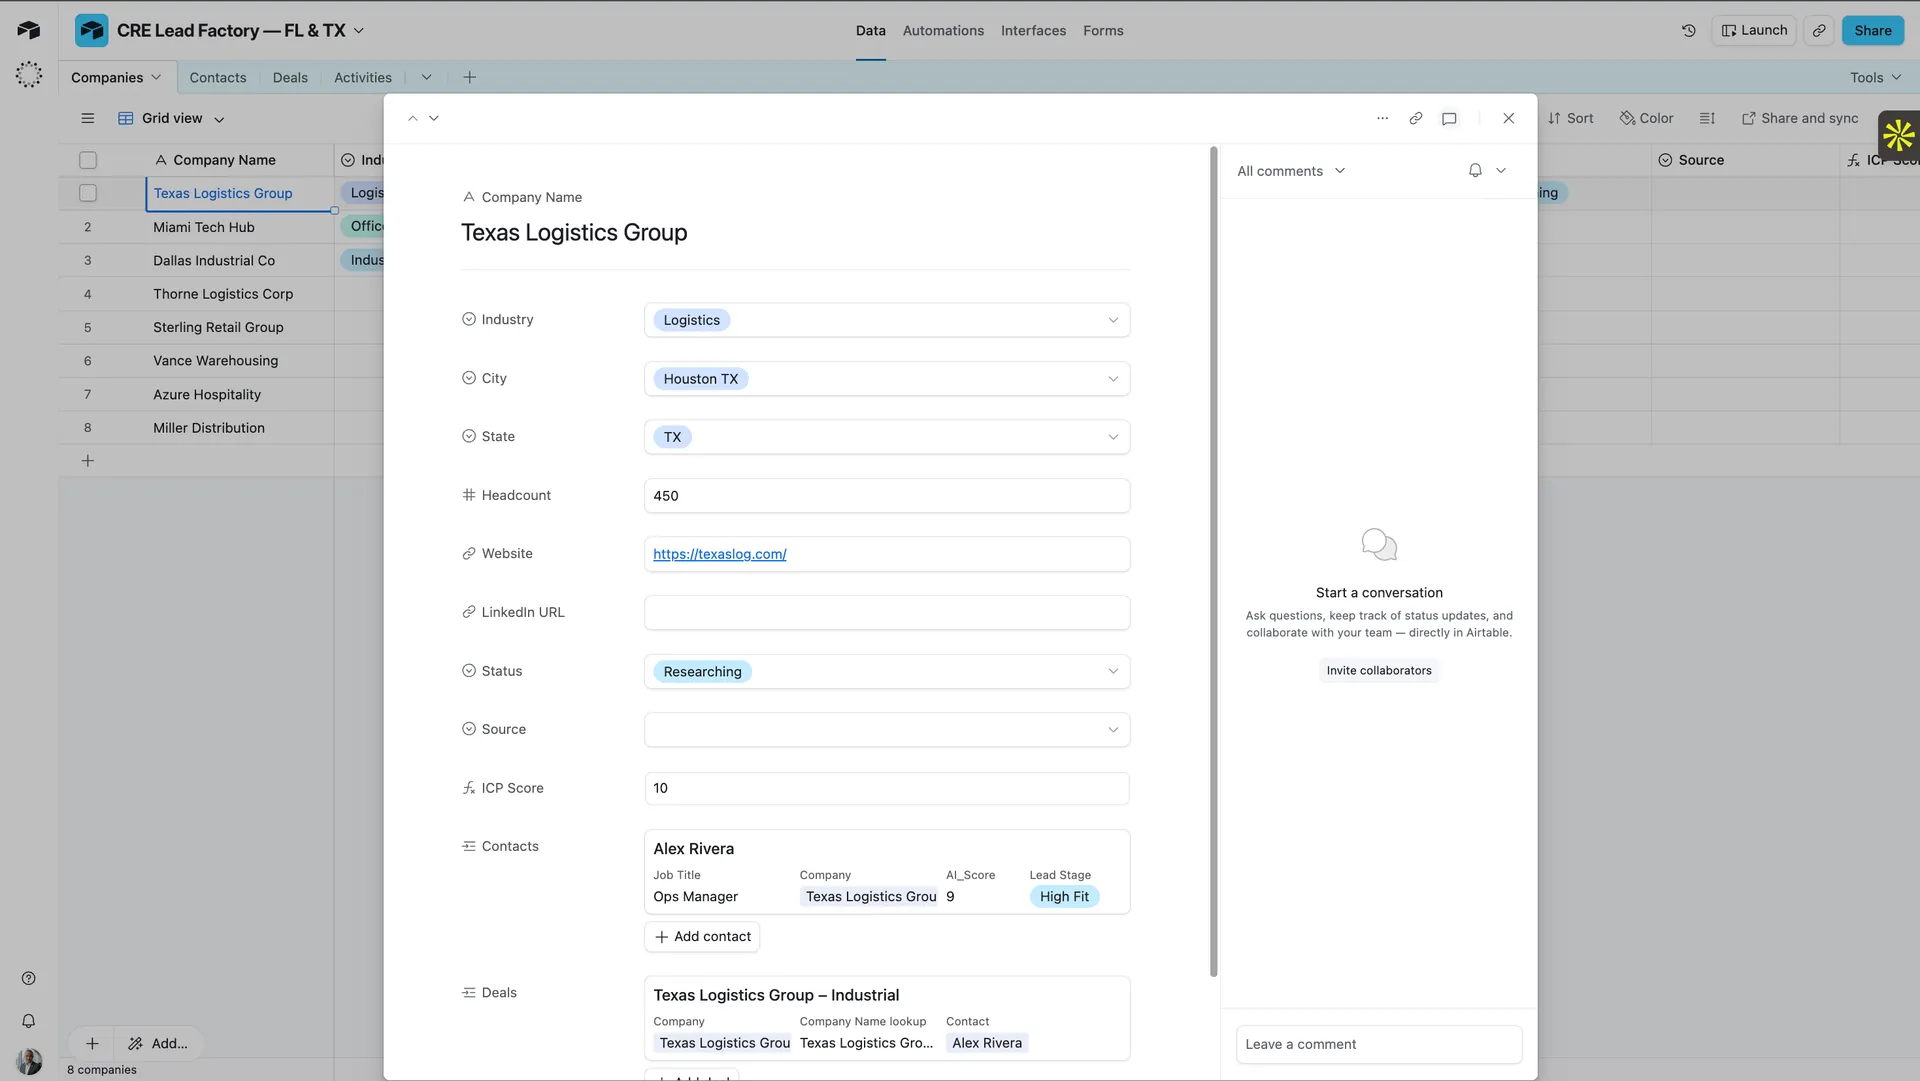Select all records header checkbox
This screenshot has height=1081, width=1920.
click(88, 160)
